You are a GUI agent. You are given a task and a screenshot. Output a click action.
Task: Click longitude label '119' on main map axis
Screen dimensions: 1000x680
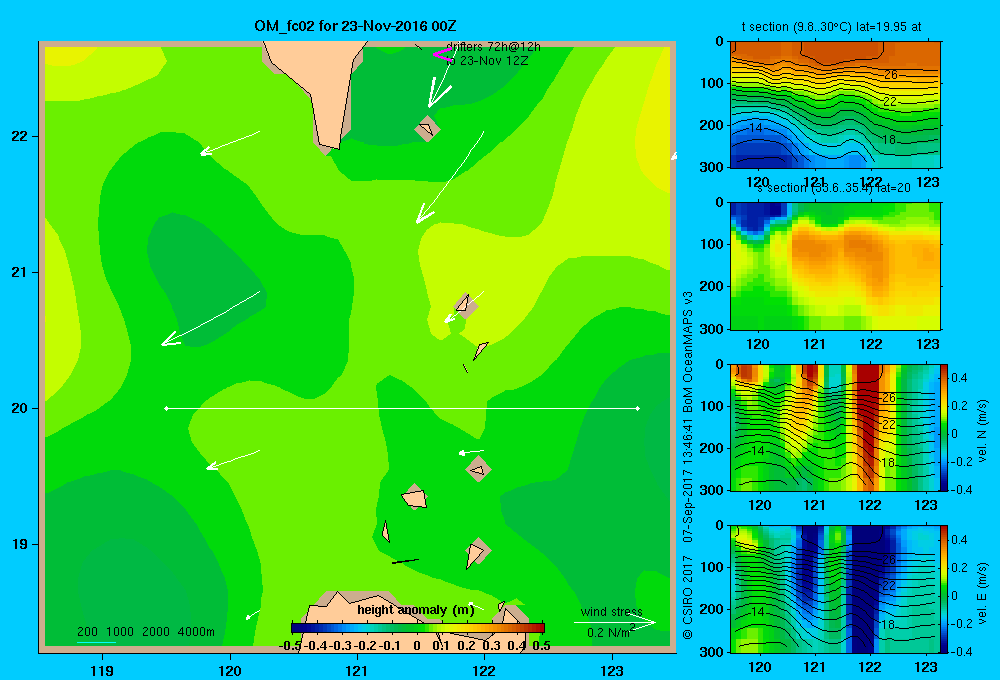point(102,670)
